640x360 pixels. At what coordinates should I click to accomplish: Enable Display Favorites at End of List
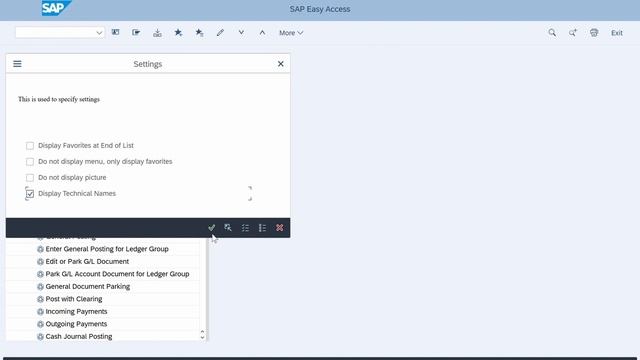click(x=30, y=146)
